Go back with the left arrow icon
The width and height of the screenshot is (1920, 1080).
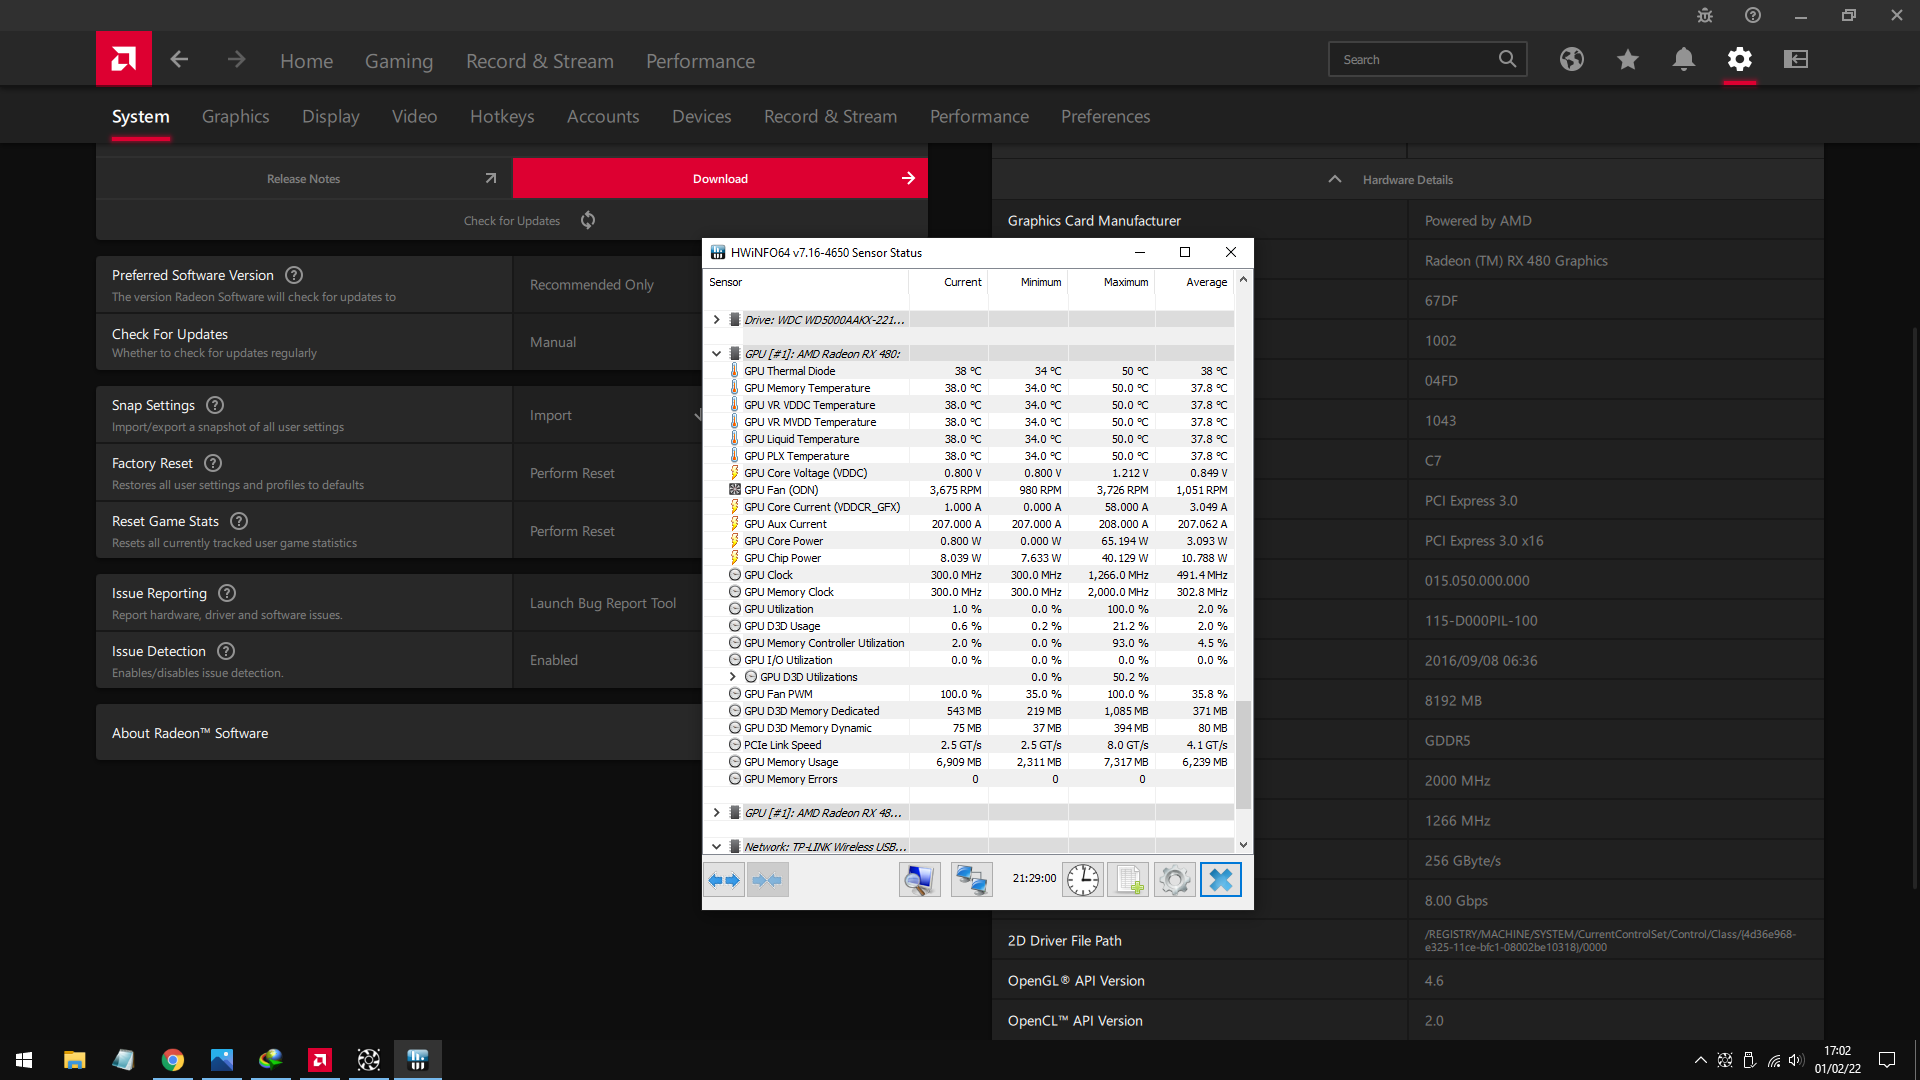[x=179, y=60]
